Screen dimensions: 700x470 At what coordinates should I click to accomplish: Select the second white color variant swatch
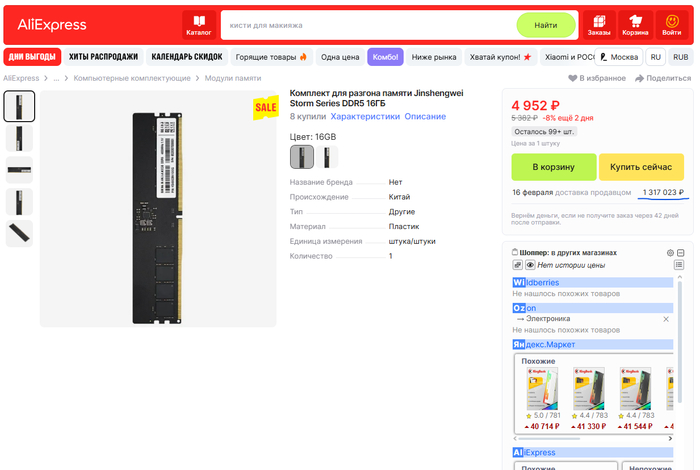pyautogui.click(x=327, y=157)
